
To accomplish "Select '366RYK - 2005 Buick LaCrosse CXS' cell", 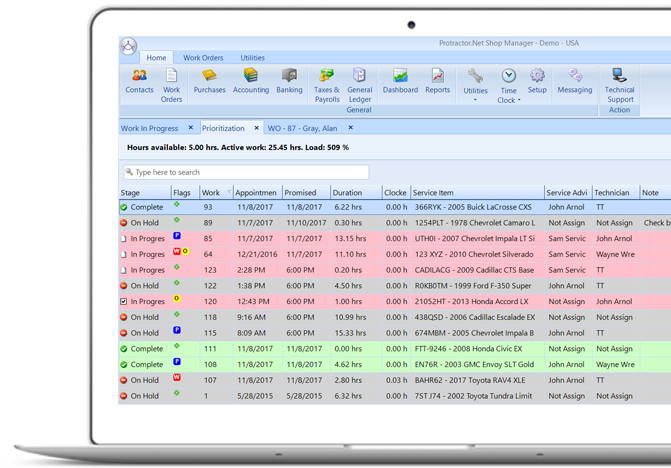I will tap(477, 207).
